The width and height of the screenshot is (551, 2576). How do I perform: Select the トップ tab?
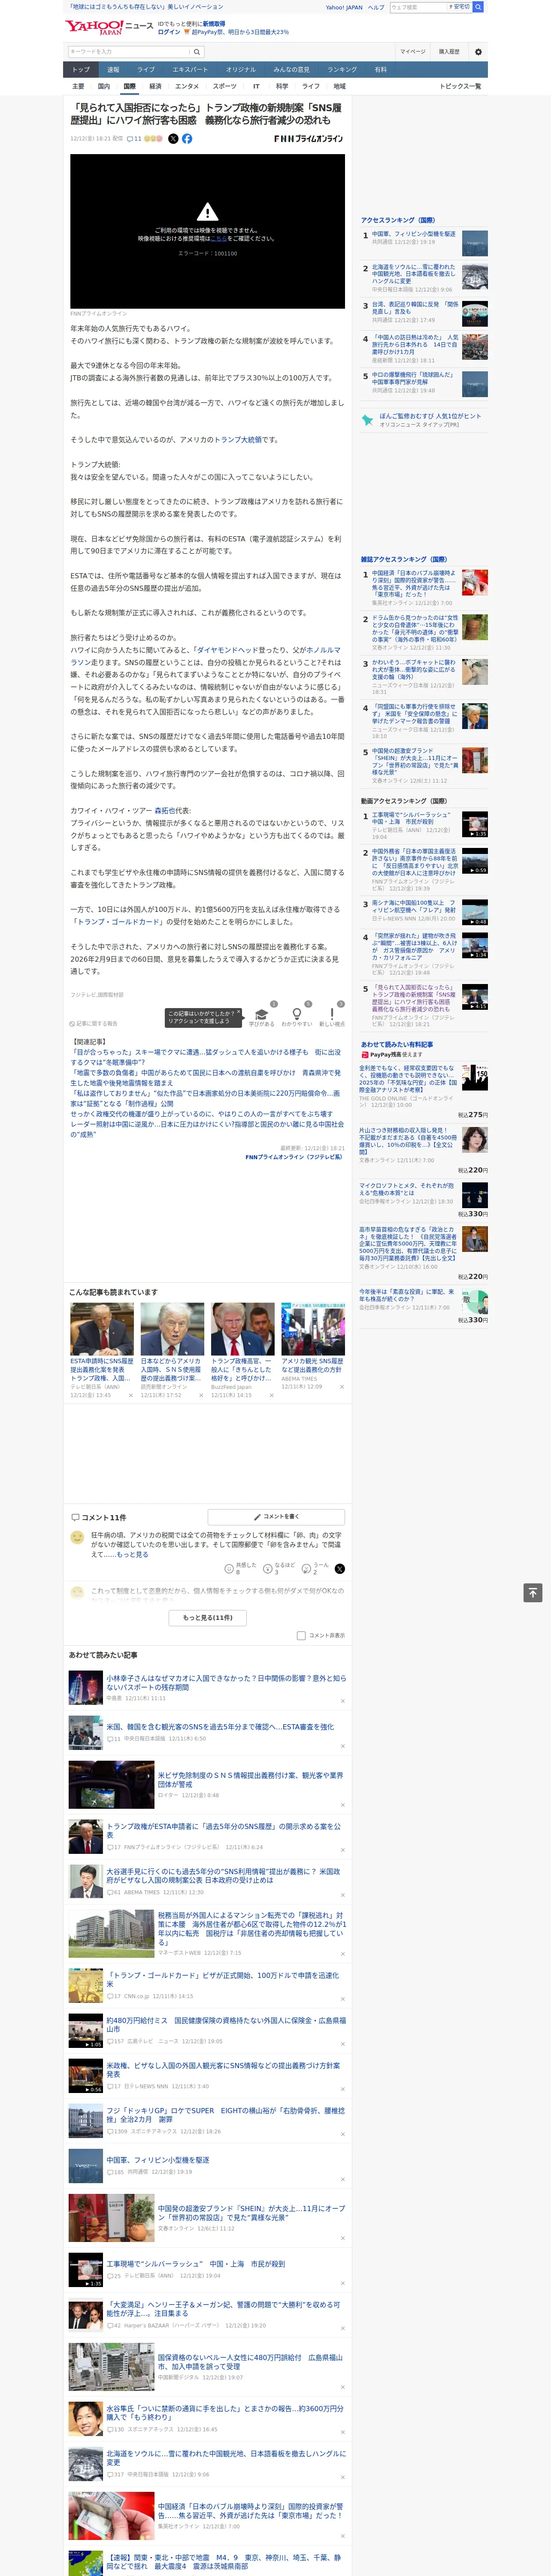click(x=81, y=70)
